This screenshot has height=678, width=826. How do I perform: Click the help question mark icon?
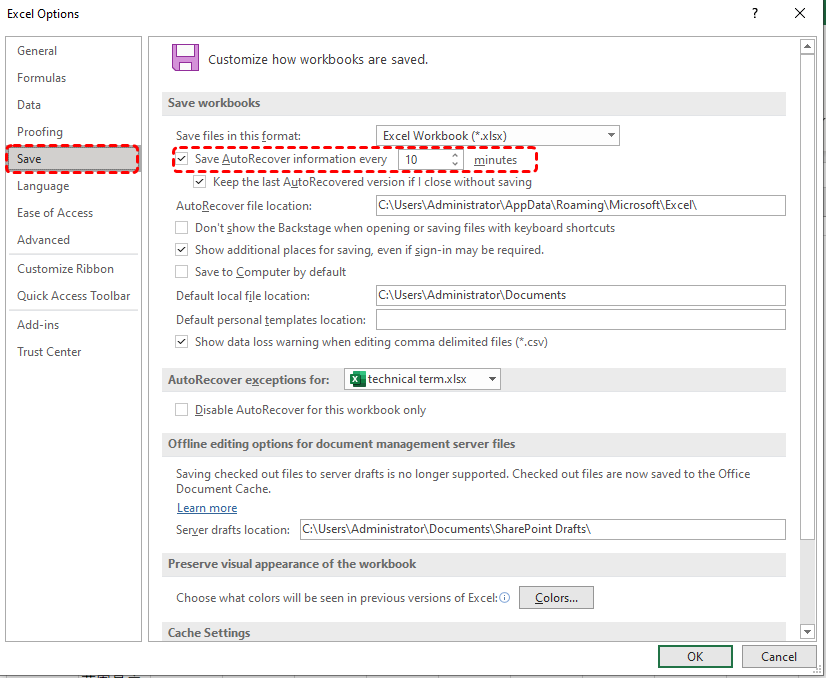[755, 14]
